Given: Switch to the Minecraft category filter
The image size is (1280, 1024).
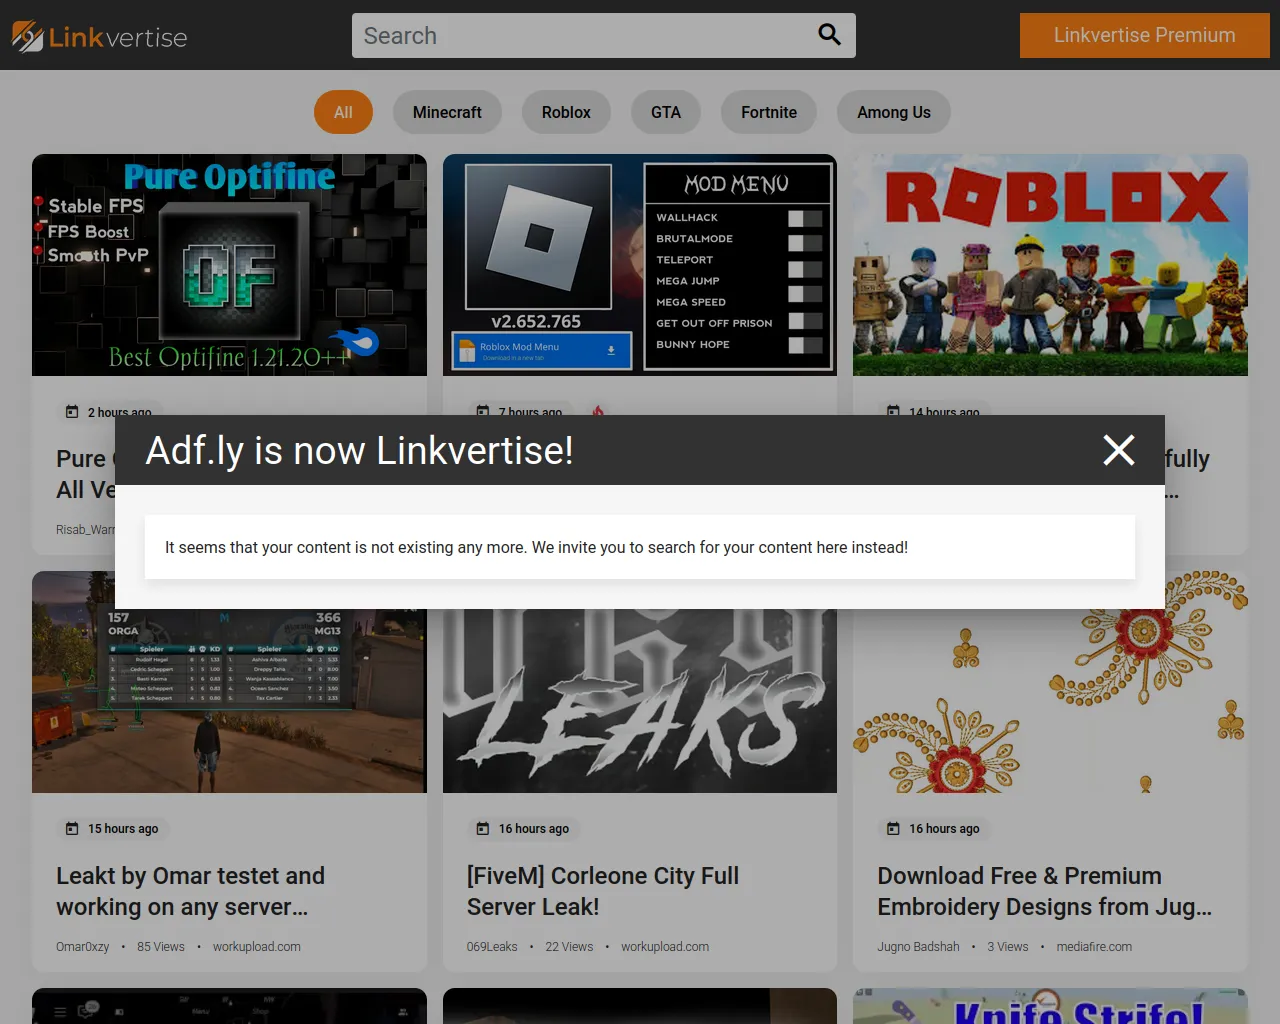Looking at the screenshot, I should tap(447, 112).
